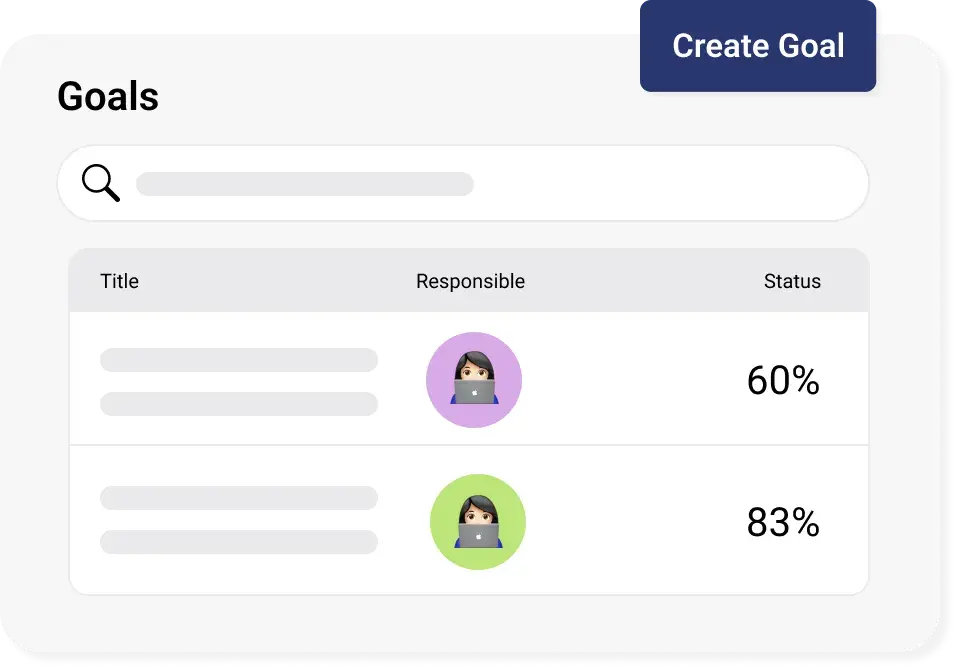Click the magnifying glass search icon
The image size is (956, 668).
(100, 183)
